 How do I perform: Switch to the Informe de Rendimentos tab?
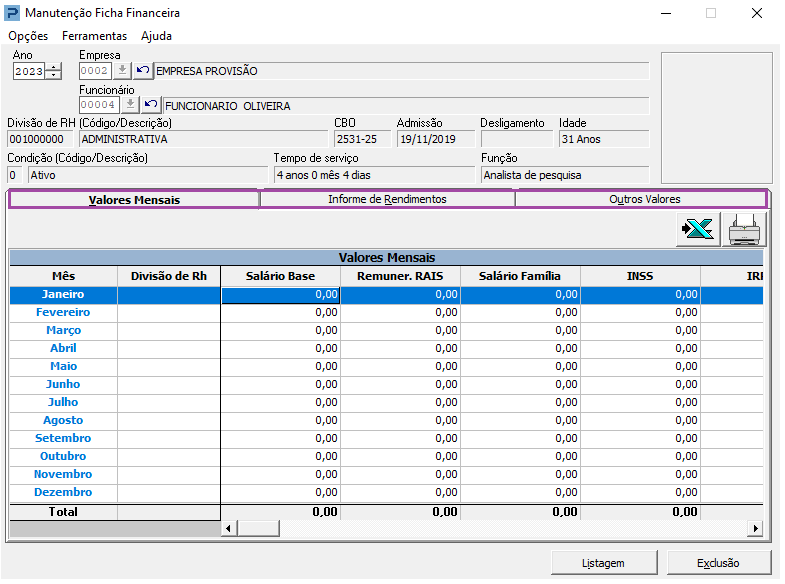tap(387, 199)
